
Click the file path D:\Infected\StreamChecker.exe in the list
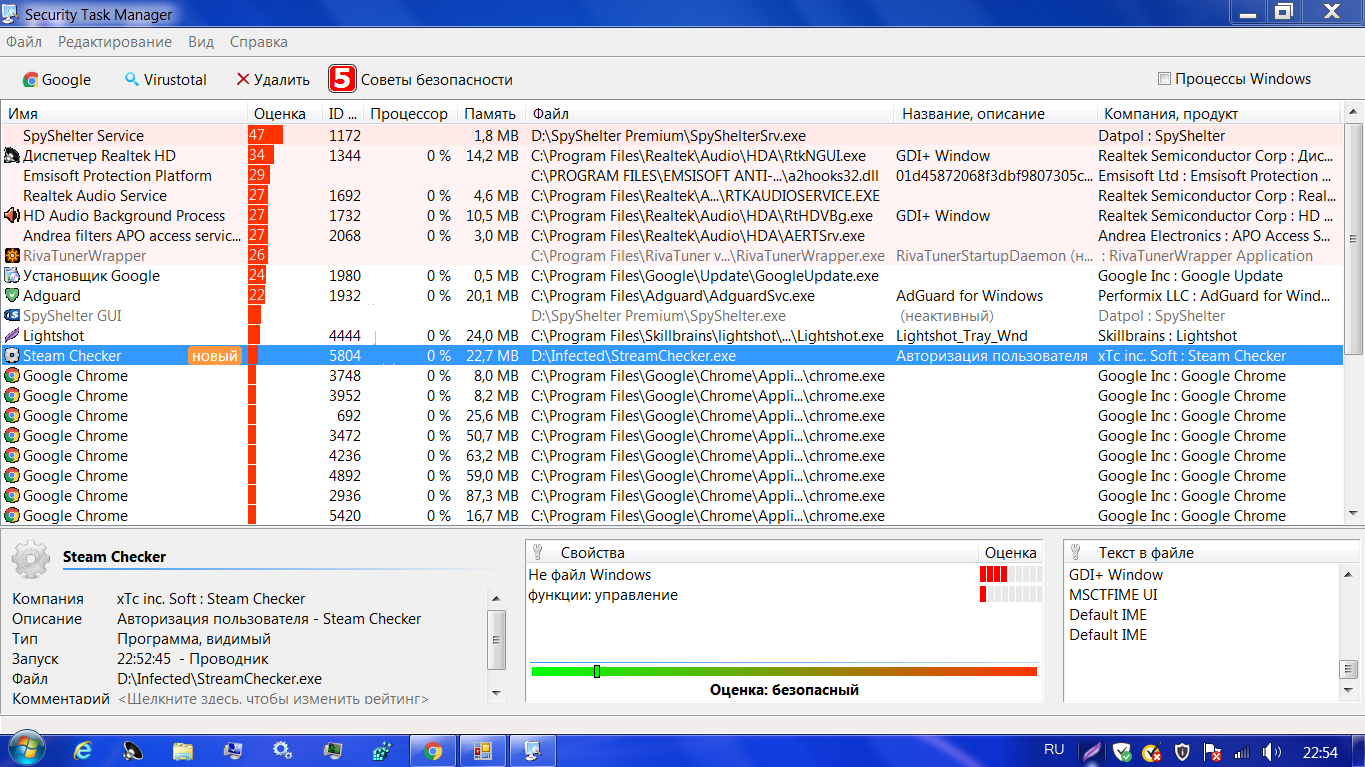pyautogui.click(x=633, y=356)
